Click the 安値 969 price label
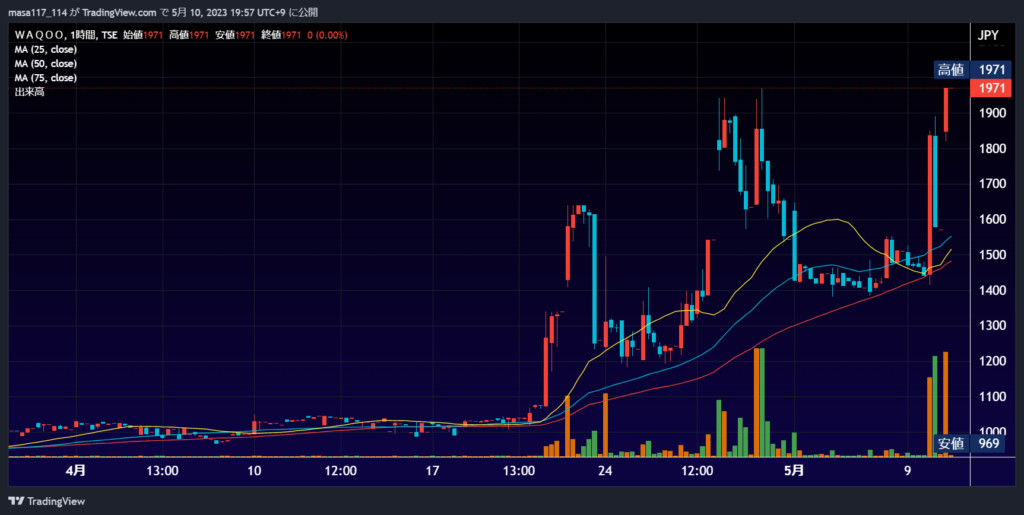The width and height of the screenshot is (1024, 515). 970,444
